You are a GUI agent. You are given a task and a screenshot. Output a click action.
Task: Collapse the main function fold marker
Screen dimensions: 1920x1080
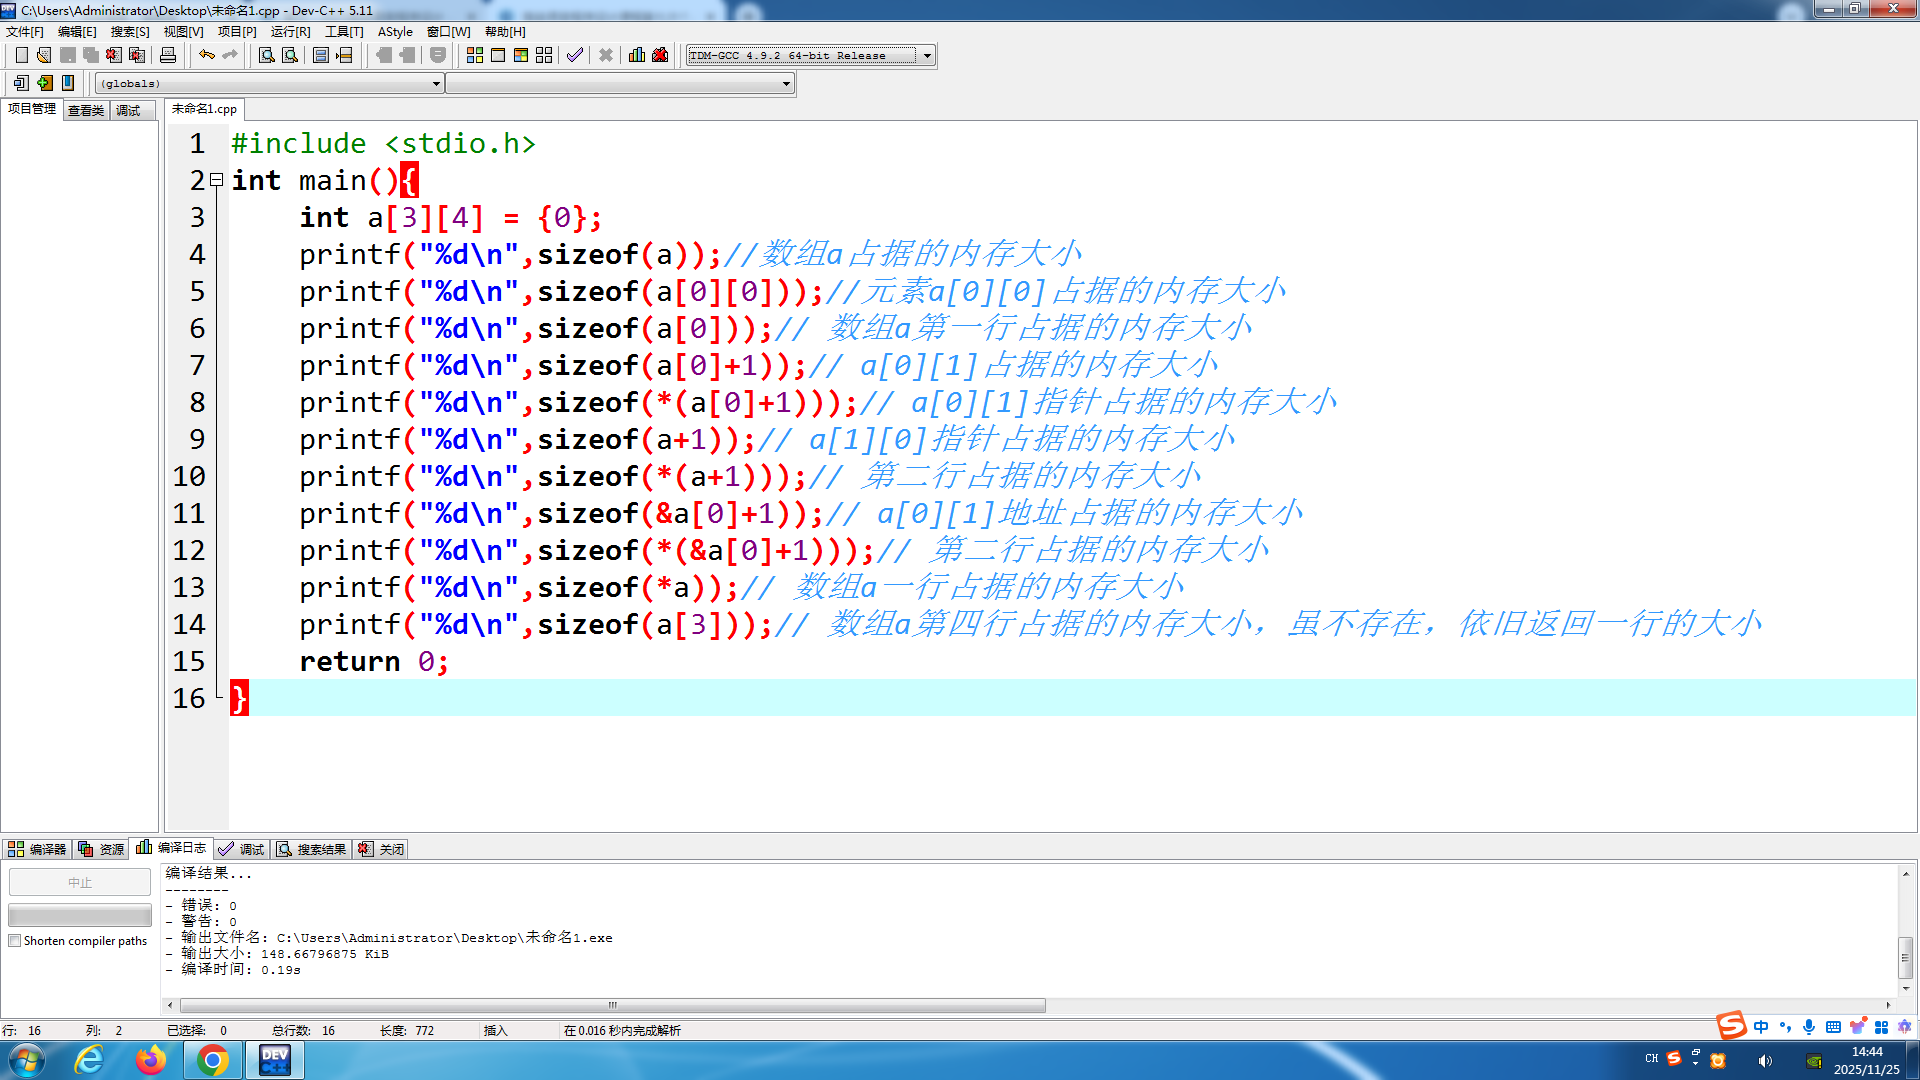pyautogui.click(x=216, y=180)
